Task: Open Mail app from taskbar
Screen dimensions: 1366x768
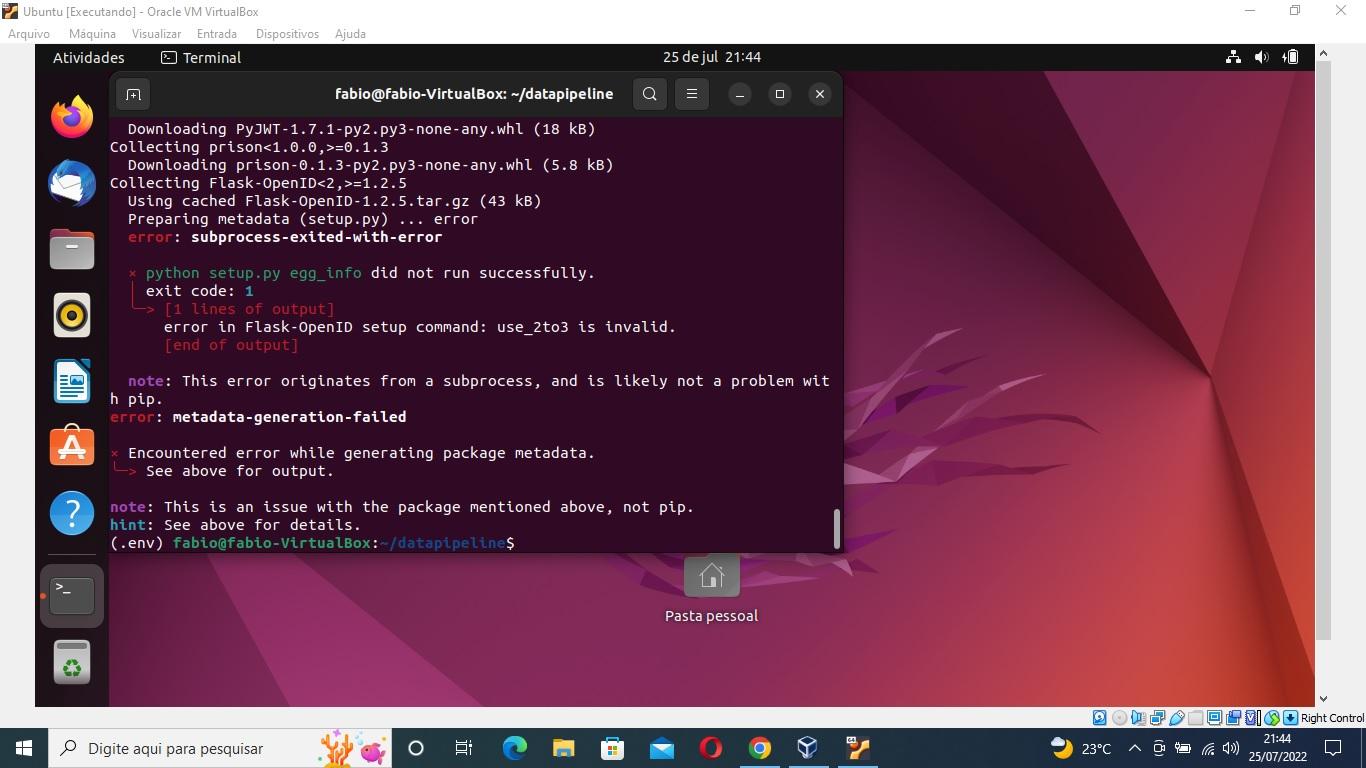Action: click(x=661, y=748)
